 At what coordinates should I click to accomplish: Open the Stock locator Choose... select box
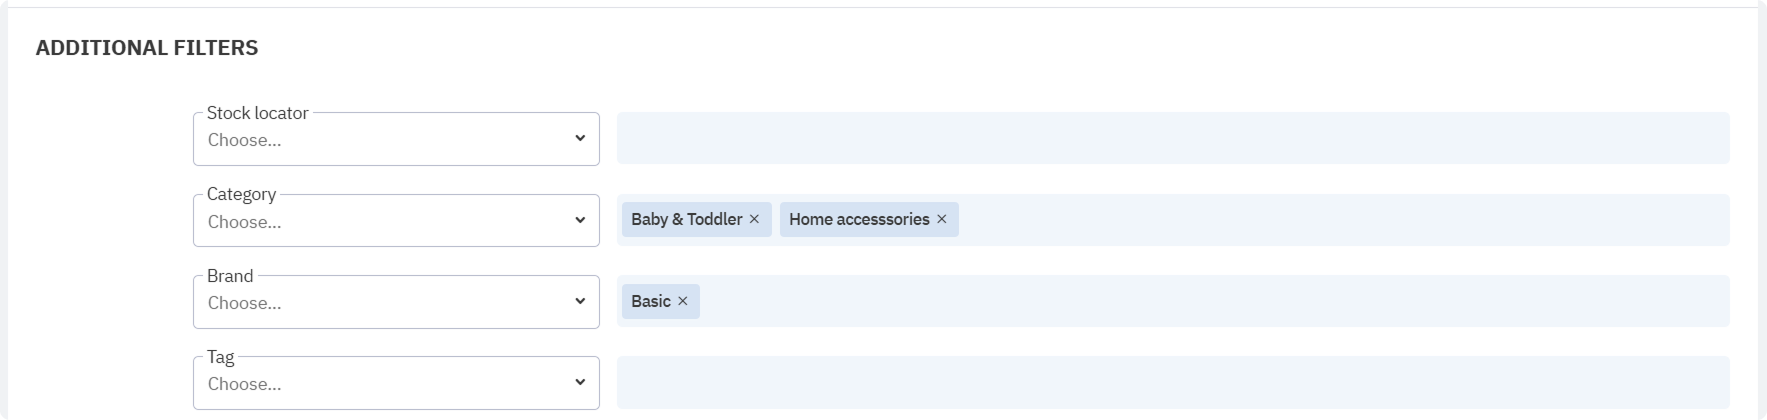point(380,140)
